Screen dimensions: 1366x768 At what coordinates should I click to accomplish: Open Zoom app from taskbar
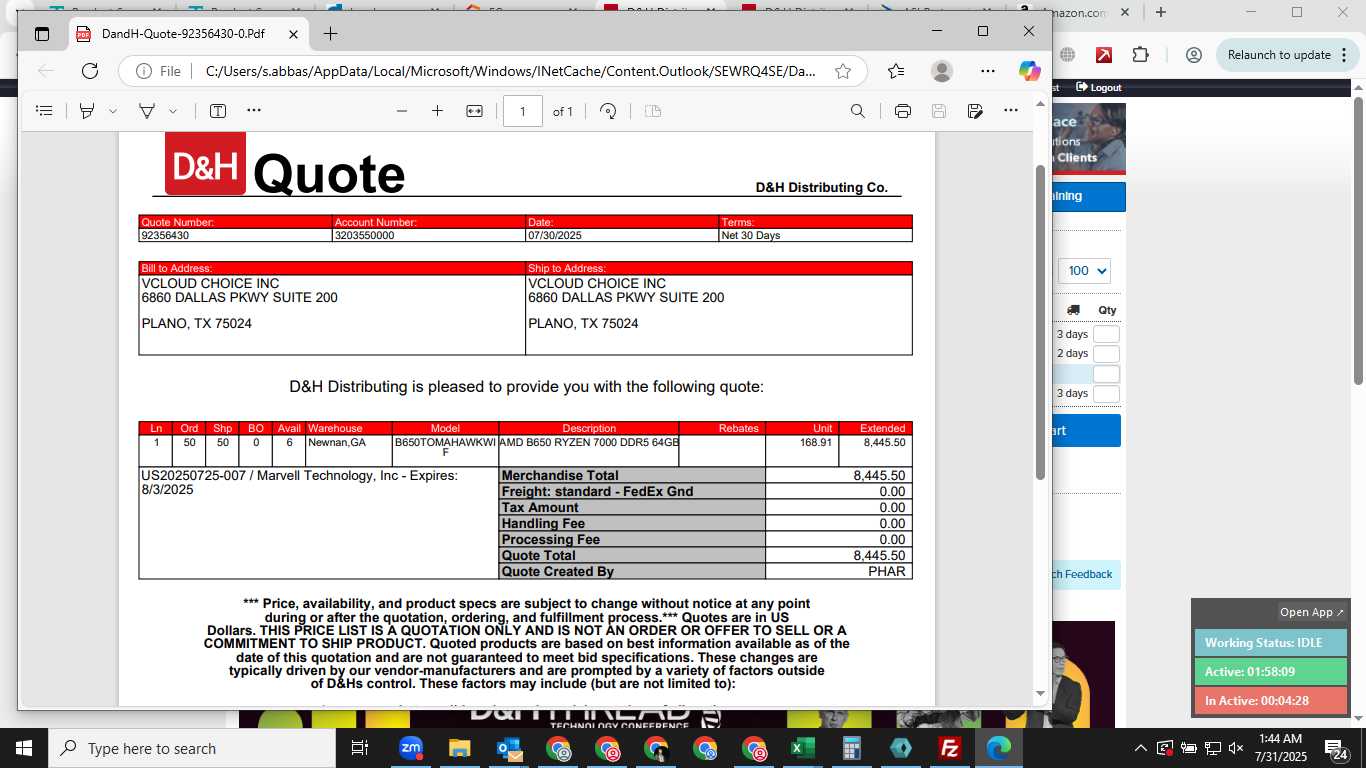coord(410,748)
